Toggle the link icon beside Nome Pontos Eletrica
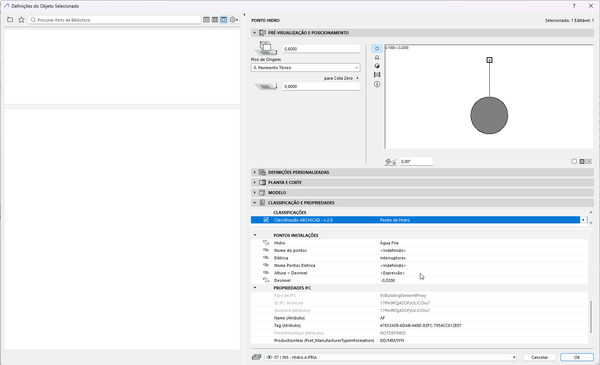The width and height of the screenshot is (600, 365). 266,265
